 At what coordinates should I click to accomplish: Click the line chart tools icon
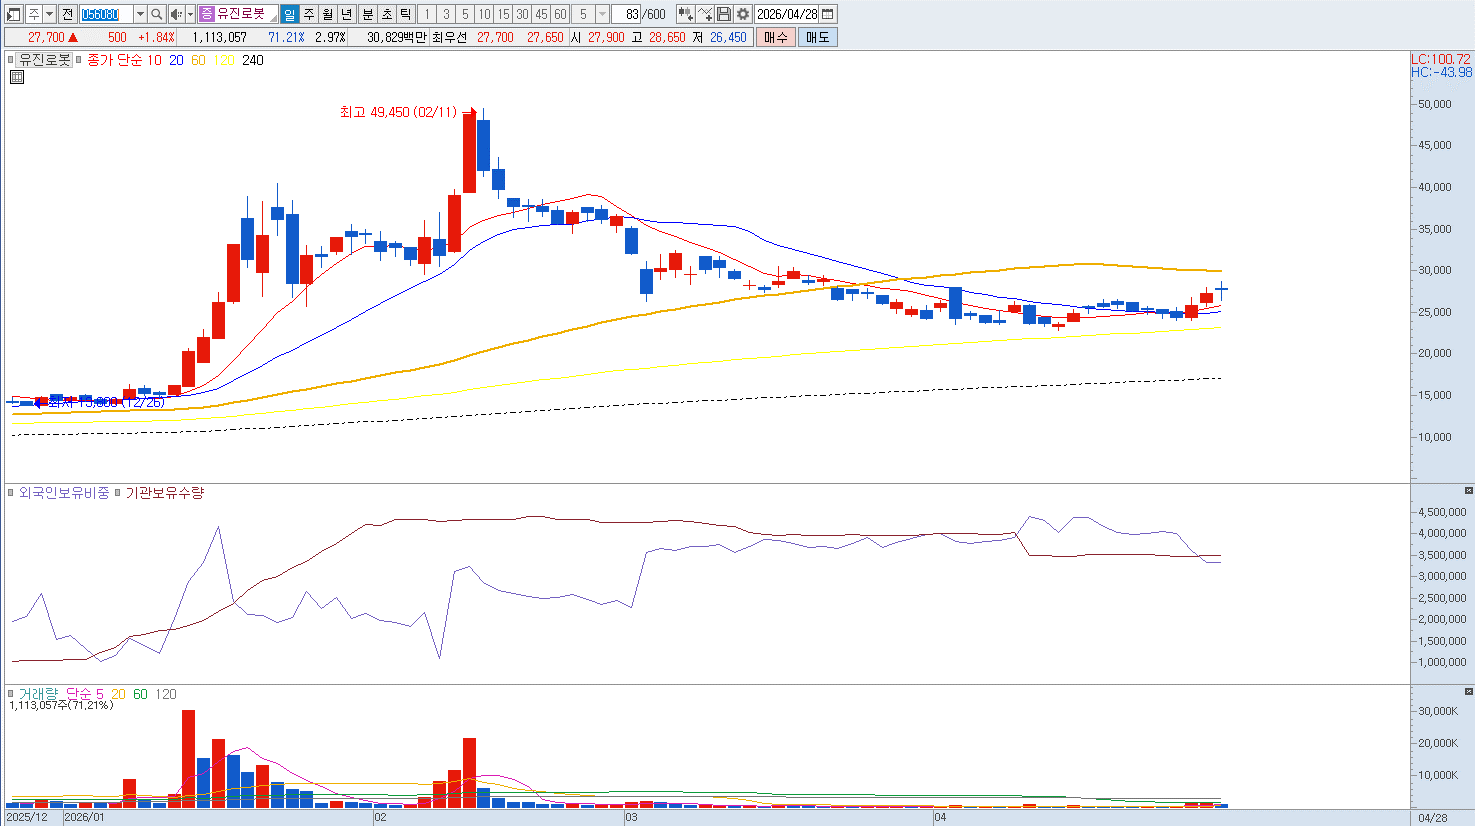coord(705,14)
